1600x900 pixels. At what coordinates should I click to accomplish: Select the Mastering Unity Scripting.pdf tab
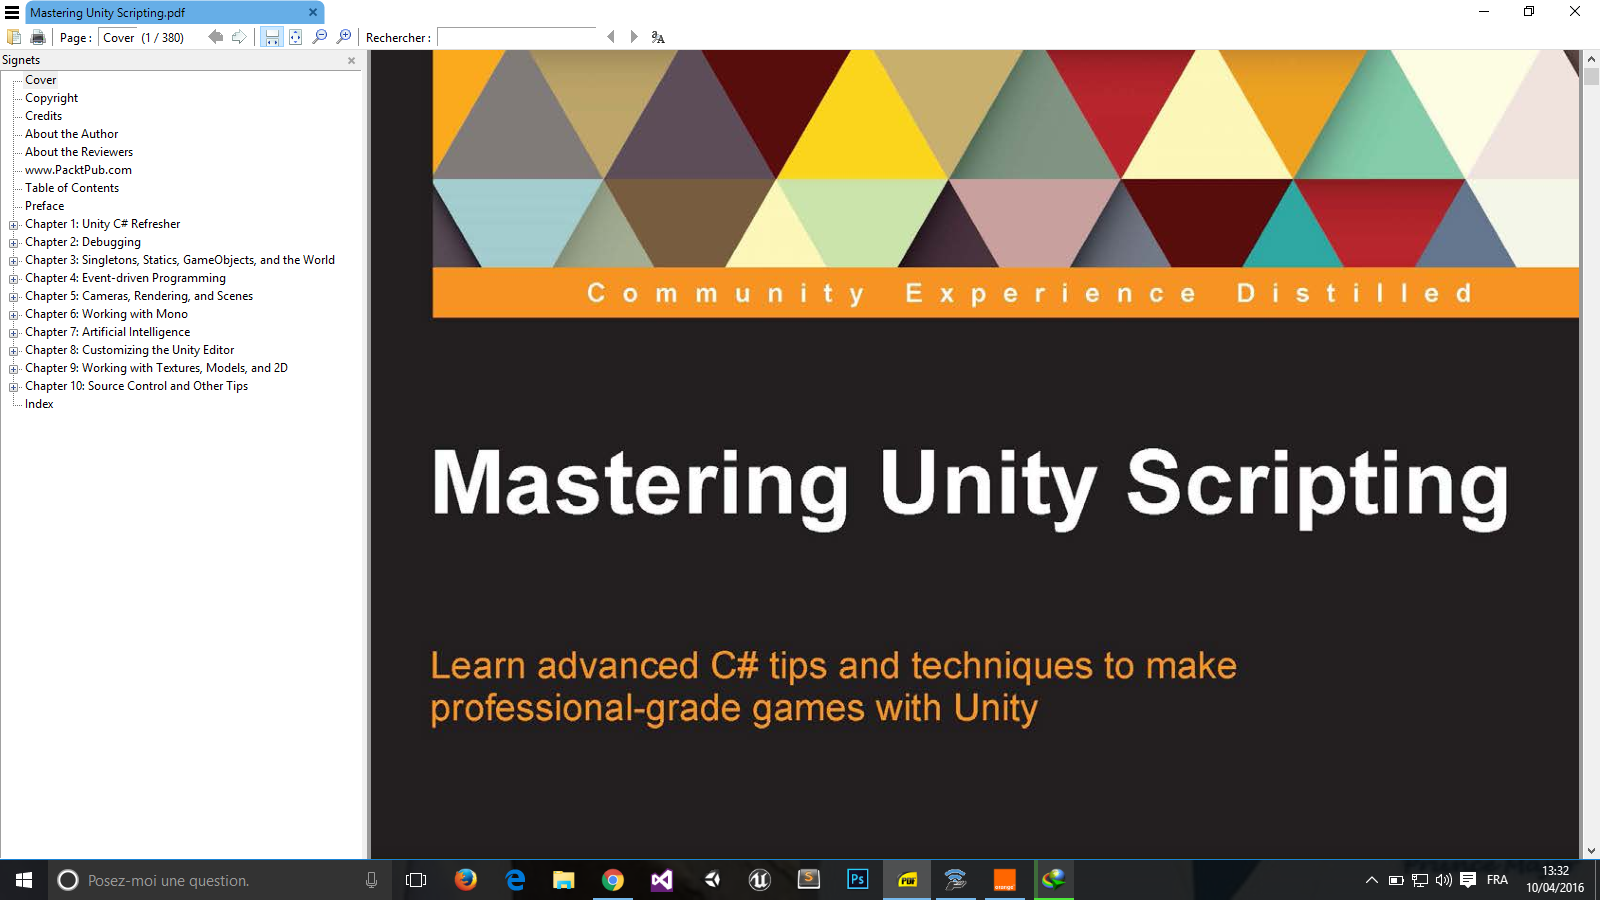pos(175,12)
